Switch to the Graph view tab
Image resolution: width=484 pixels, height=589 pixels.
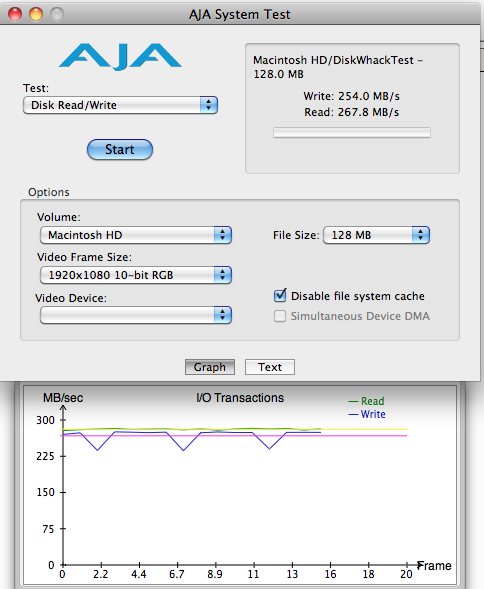click(210, 367)
